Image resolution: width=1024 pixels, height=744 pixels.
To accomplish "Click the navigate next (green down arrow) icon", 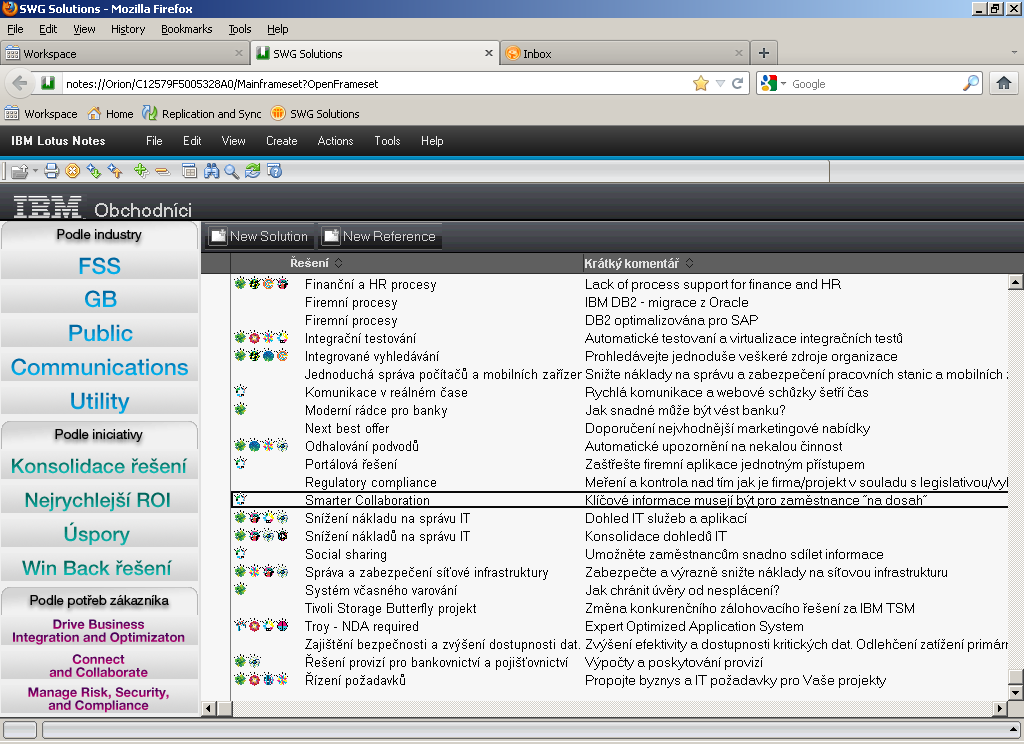I will point(93,171).
